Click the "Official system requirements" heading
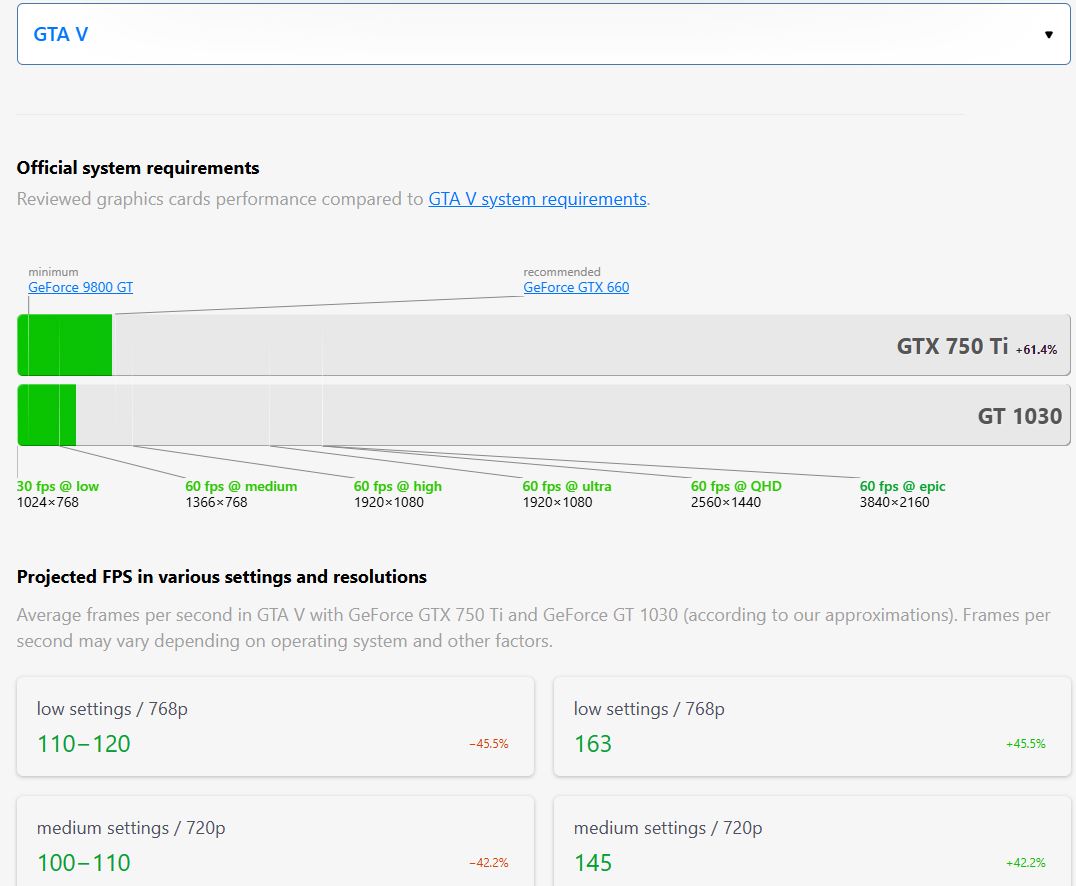 (x=138, y=168)
